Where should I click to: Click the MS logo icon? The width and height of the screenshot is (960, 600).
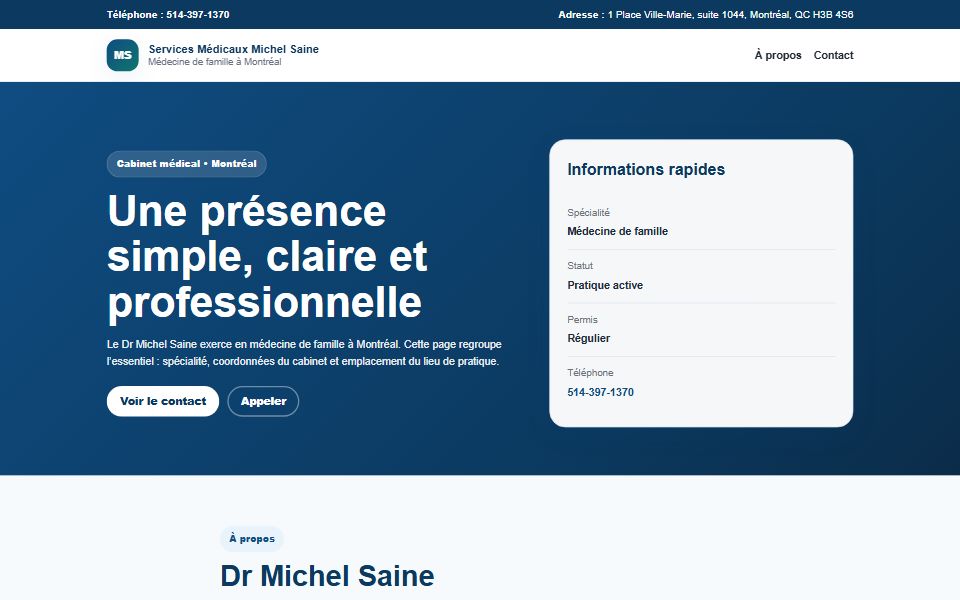point(122,55)
